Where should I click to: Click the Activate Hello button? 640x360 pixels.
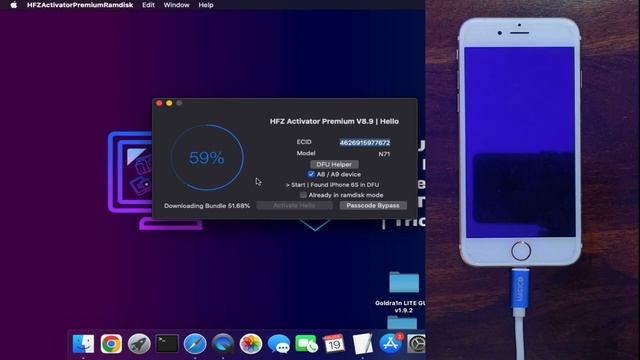pyautogui.click(x=294, y=205)
